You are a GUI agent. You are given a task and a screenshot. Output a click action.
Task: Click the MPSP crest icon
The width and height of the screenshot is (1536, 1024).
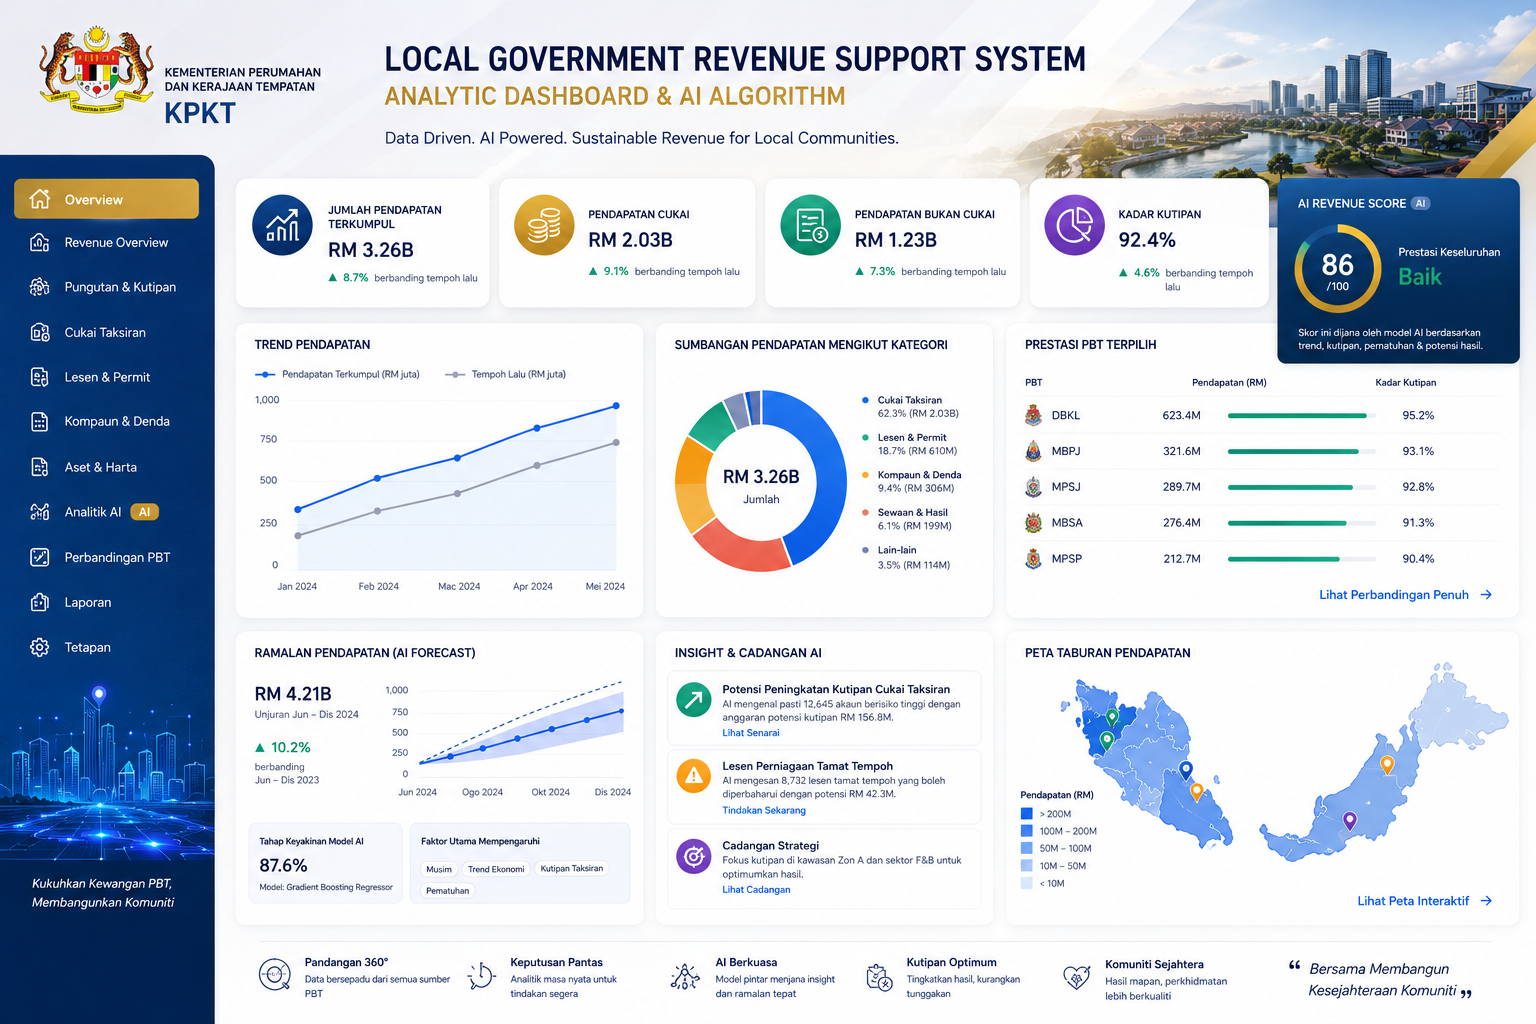(x=1033, y=558)
